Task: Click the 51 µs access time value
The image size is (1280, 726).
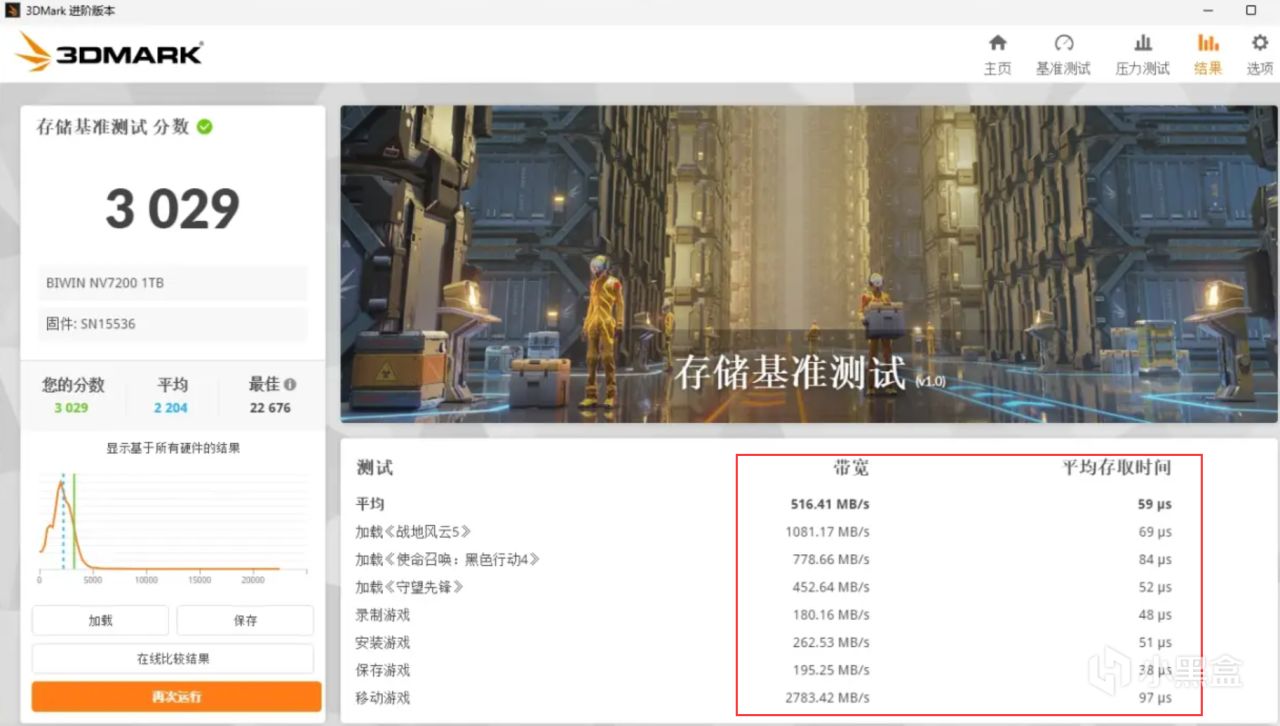Action: click(x=1155, y=643)
